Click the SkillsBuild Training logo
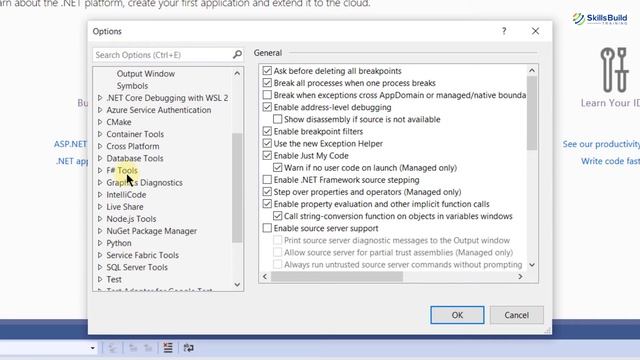This screenshot has width=640, height=360. 600,18
